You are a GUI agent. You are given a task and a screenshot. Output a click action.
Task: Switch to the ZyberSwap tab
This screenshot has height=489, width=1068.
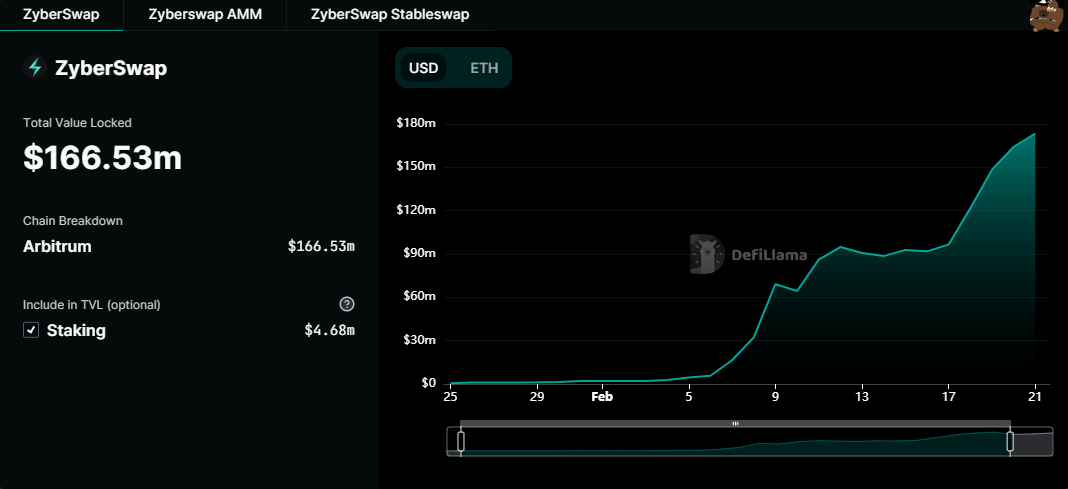(x=61, y=14)
